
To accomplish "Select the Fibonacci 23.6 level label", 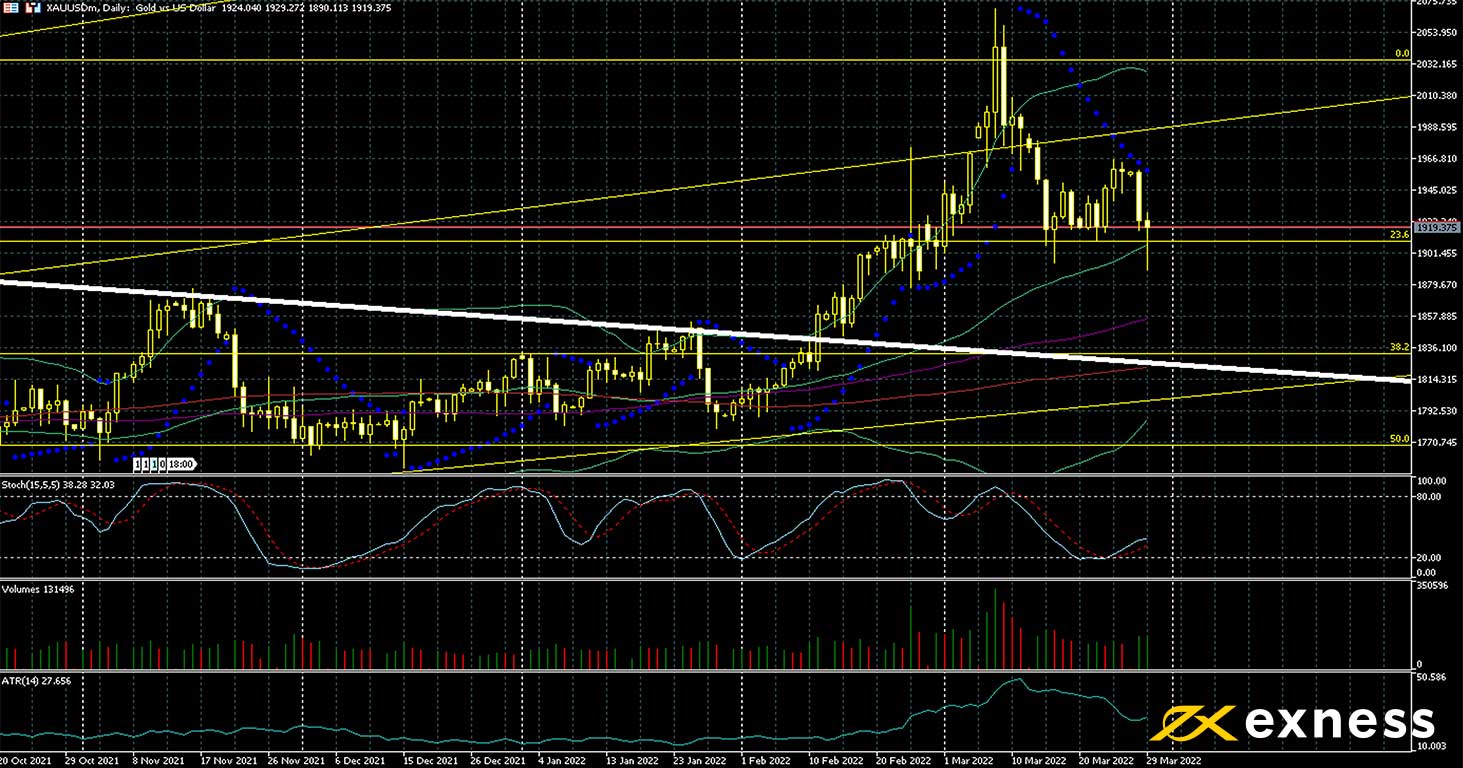I will click(x=1401, y=234).
